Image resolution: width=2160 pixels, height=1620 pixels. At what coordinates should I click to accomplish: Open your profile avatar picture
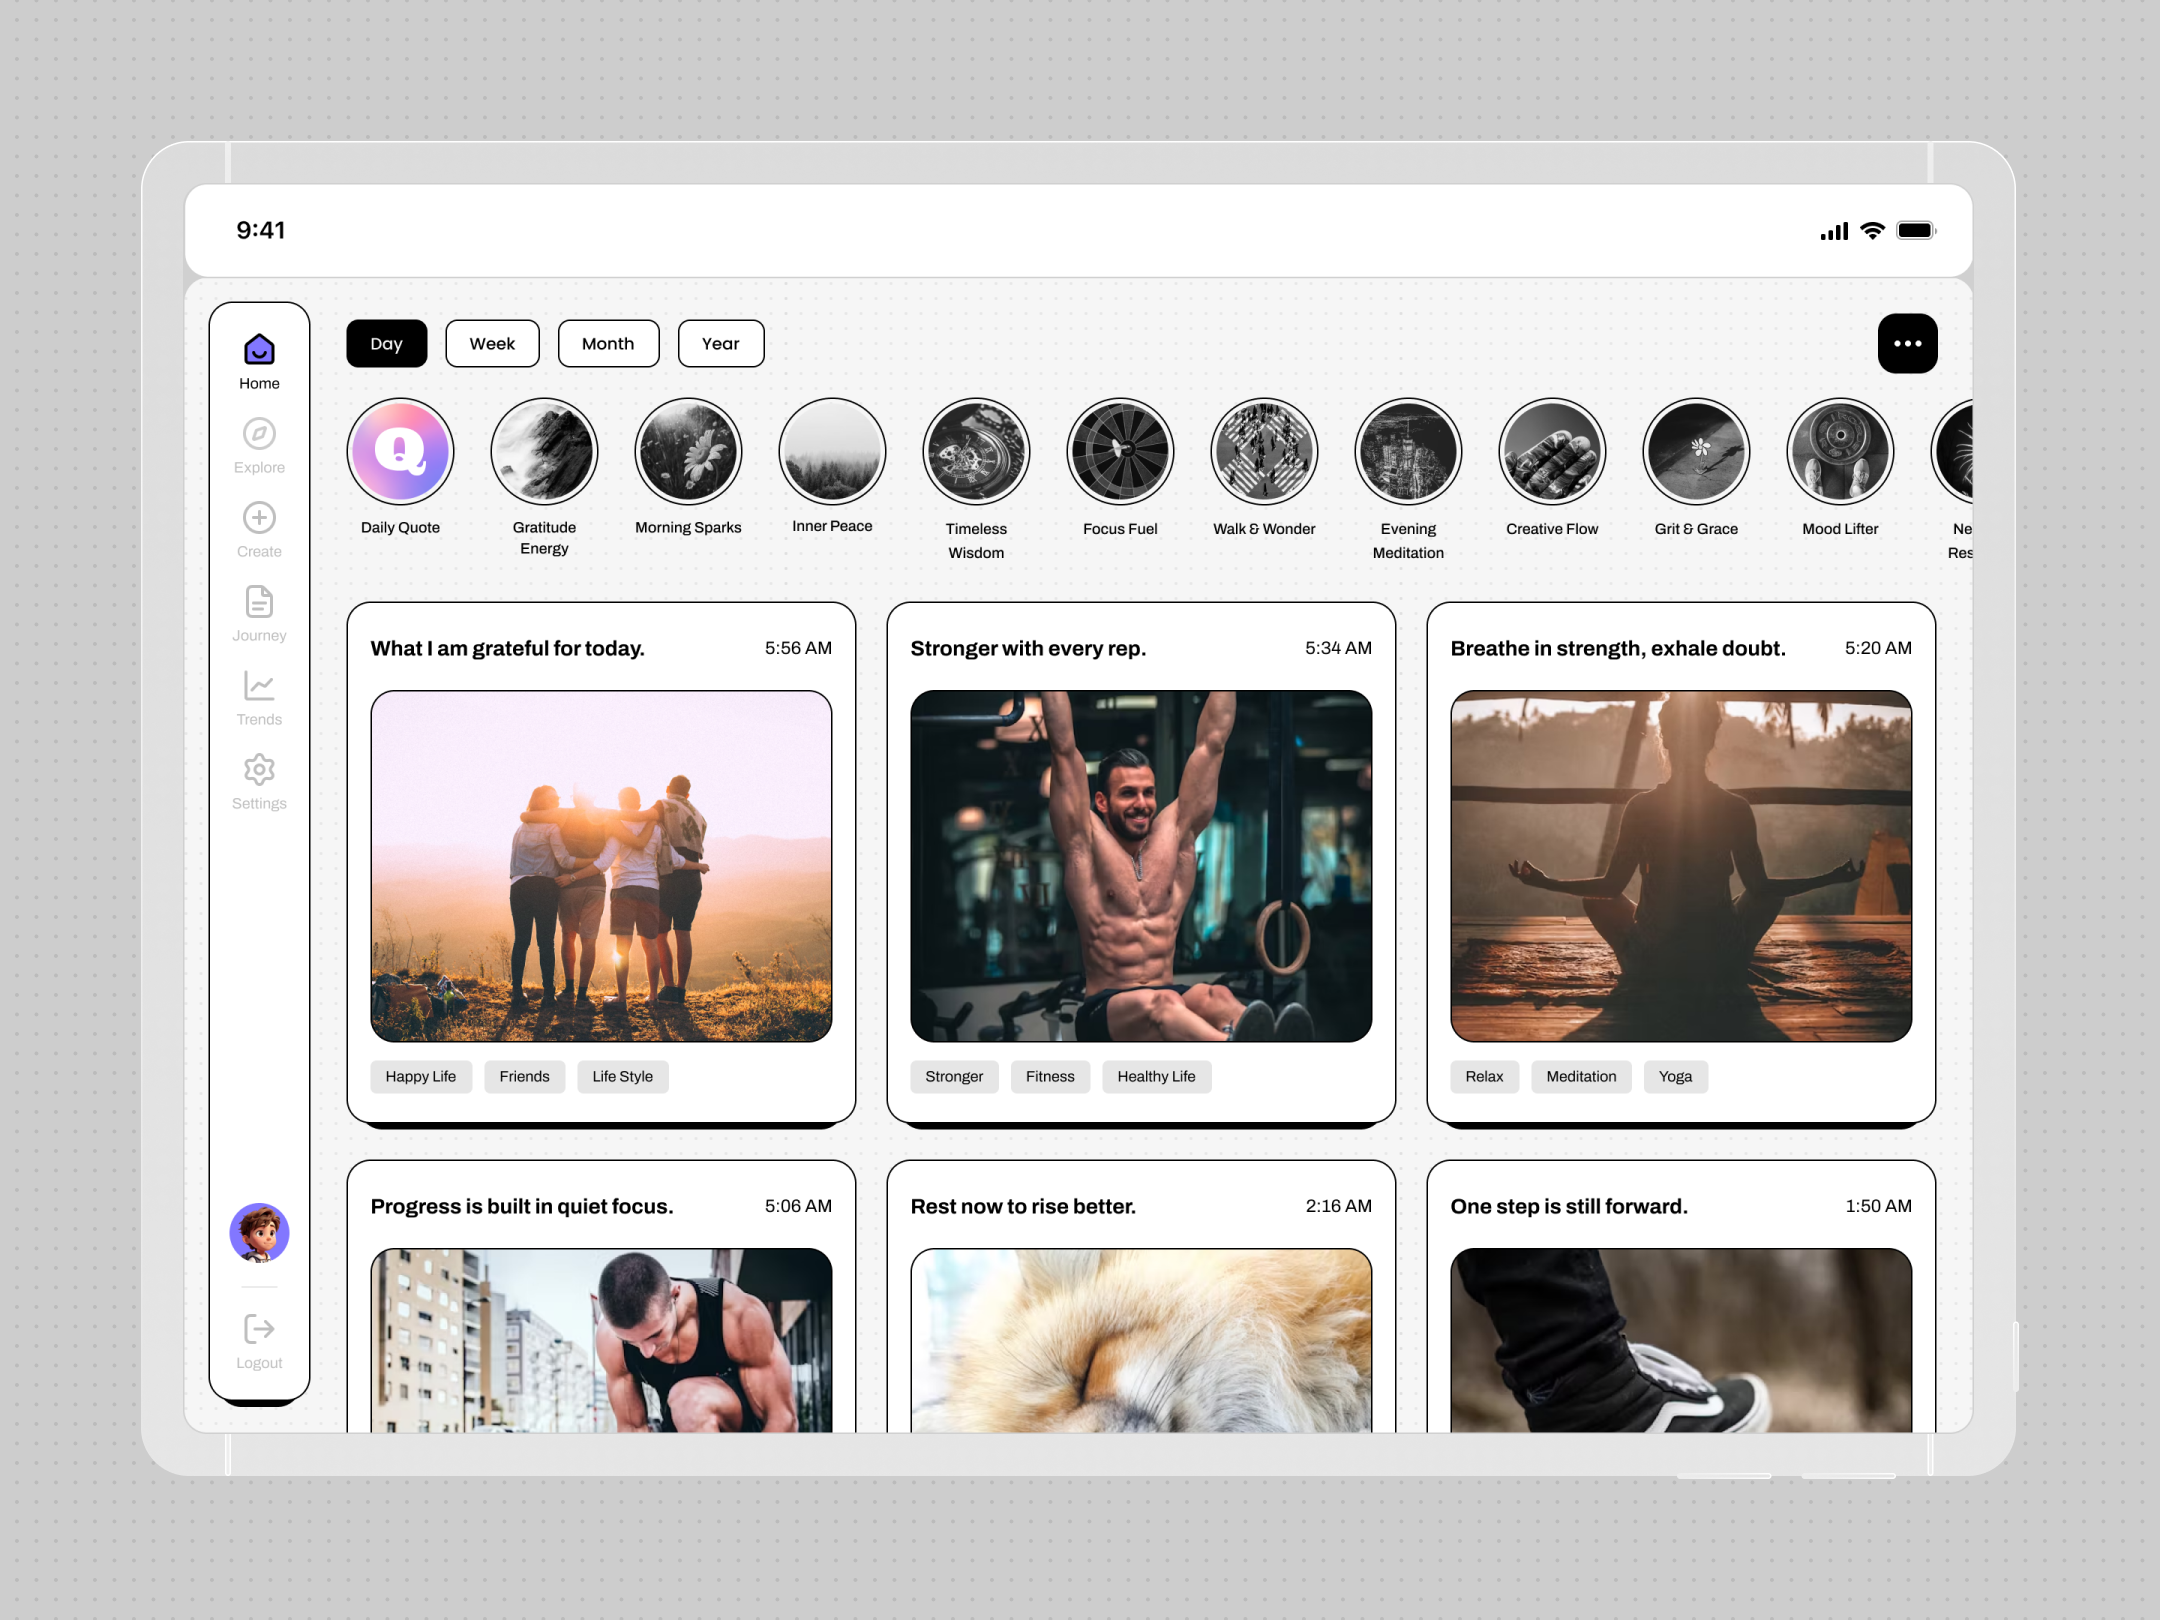tap(259, 1232)
